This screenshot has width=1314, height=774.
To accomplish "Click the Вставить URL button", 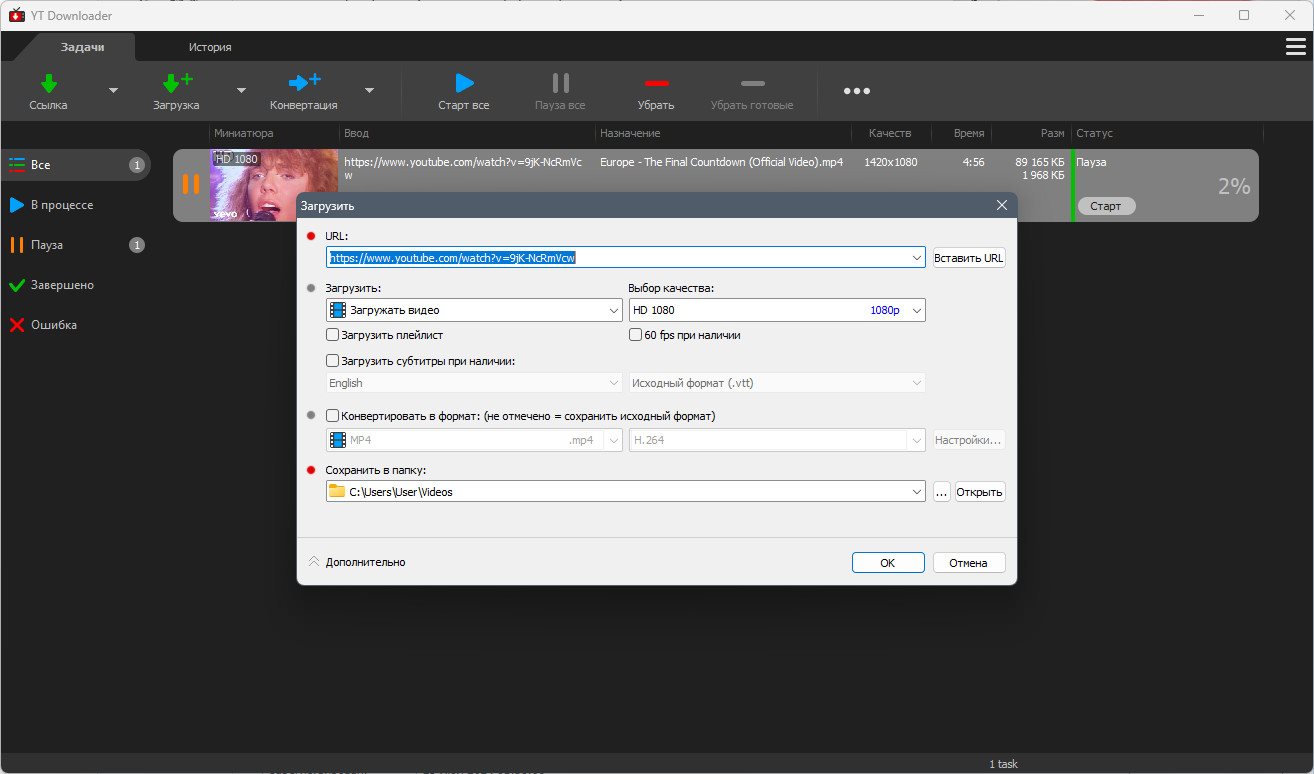I will click(x=968, y=258).
